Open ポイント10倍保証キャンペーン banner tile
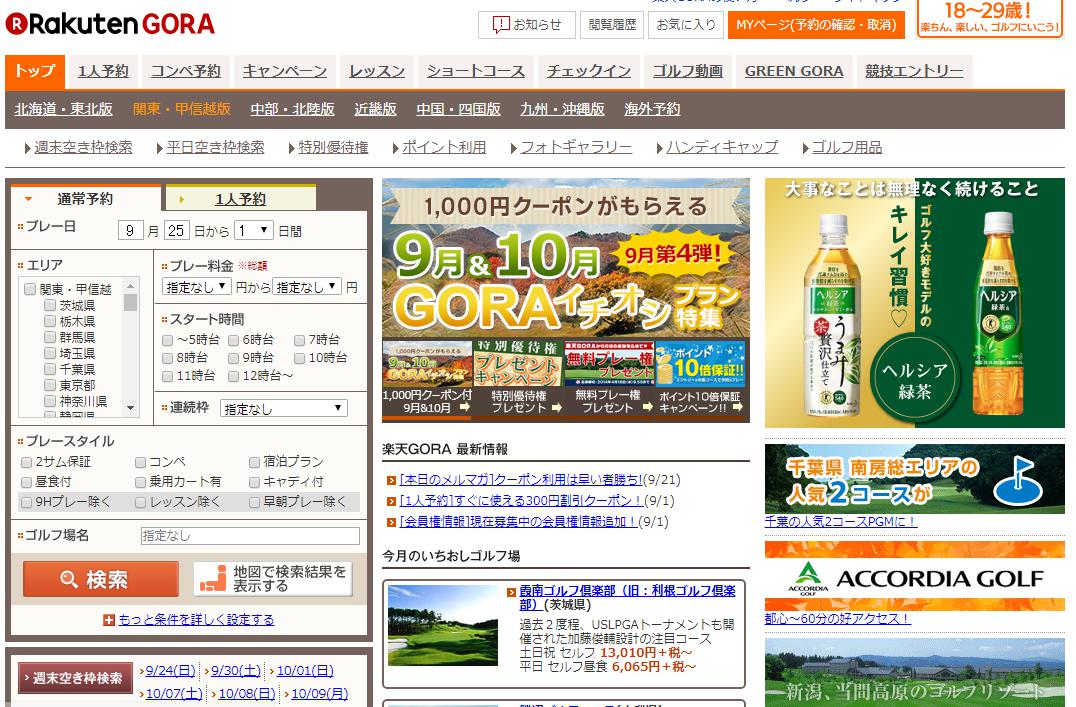Image resolution: width=1076 pixels, height=707 pixels. 701,380
